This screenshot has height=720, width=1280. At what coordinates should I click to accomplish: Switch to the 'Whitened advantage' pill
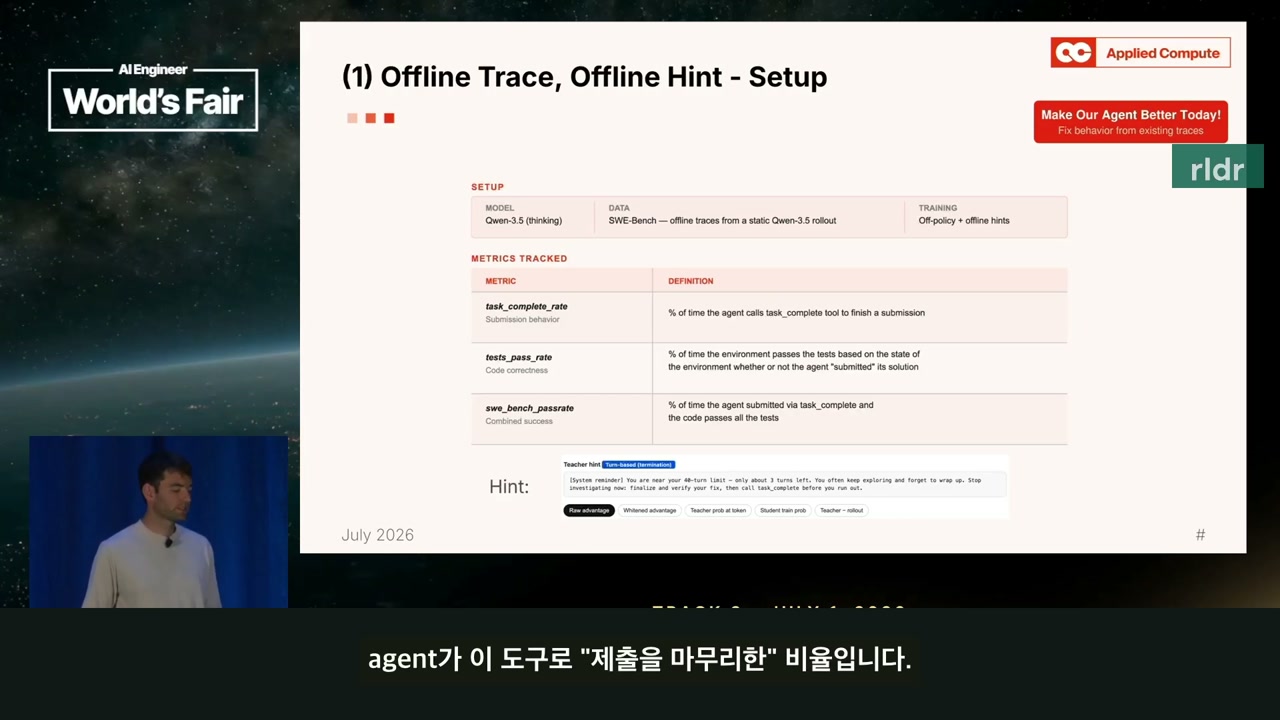[650, 510]
